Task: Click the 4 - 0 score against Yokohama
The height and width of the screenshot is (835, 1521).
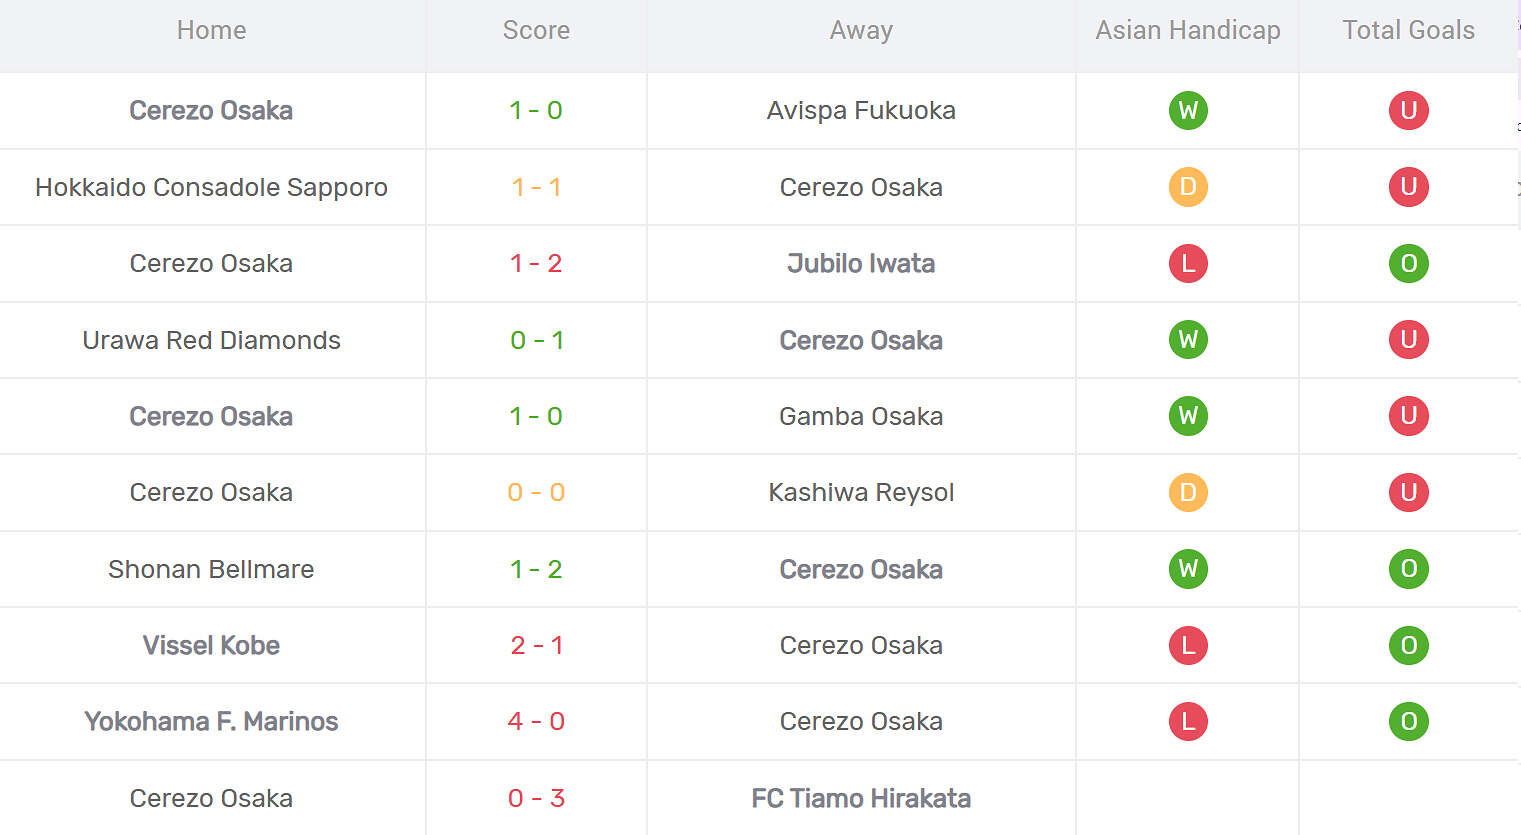Action: tap(536, 721)
